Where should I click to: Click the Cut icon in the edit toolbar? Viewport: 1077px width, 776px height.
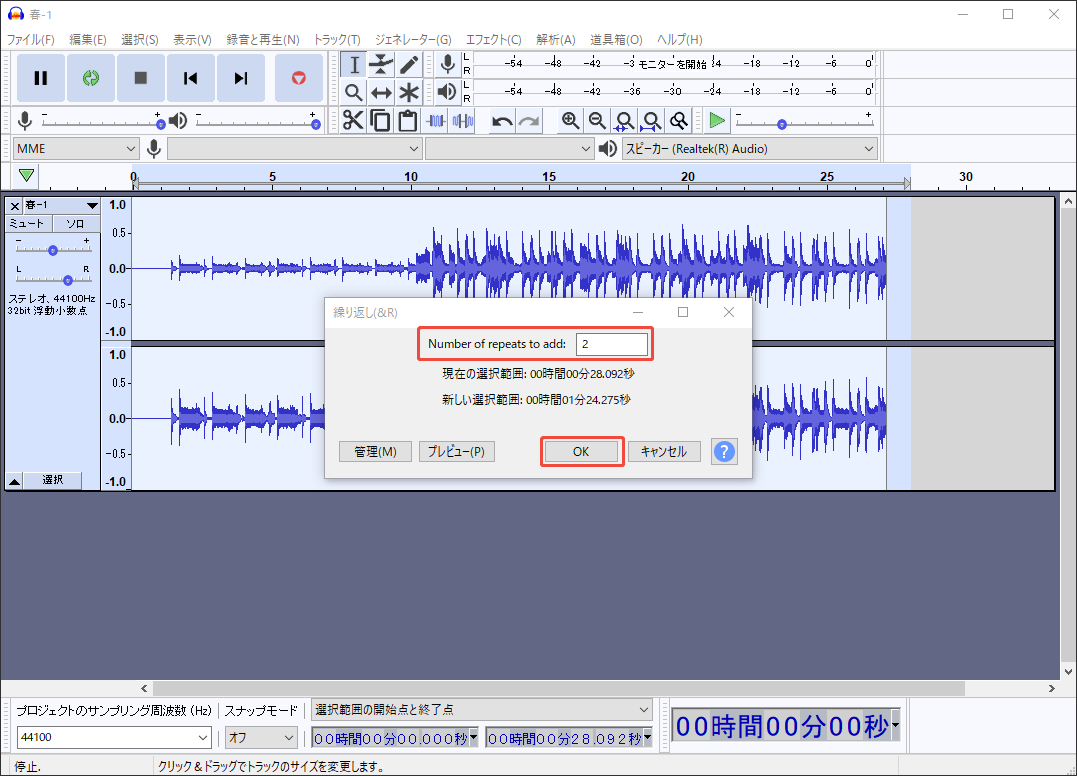coord(353,120)
